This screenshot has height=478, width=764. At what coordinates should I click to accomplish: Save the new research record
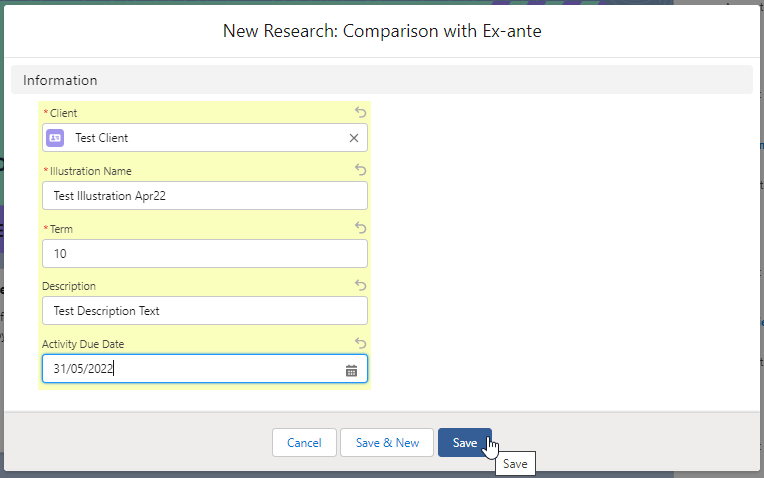coord(464,442)
